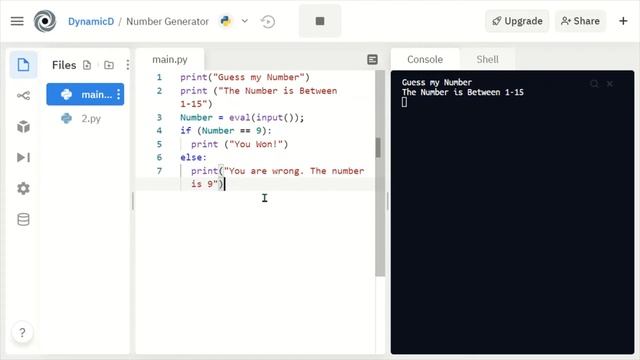This screenshot has width=640, height=360.
Task: Open the history rewind icon
Action: point(268,21)
